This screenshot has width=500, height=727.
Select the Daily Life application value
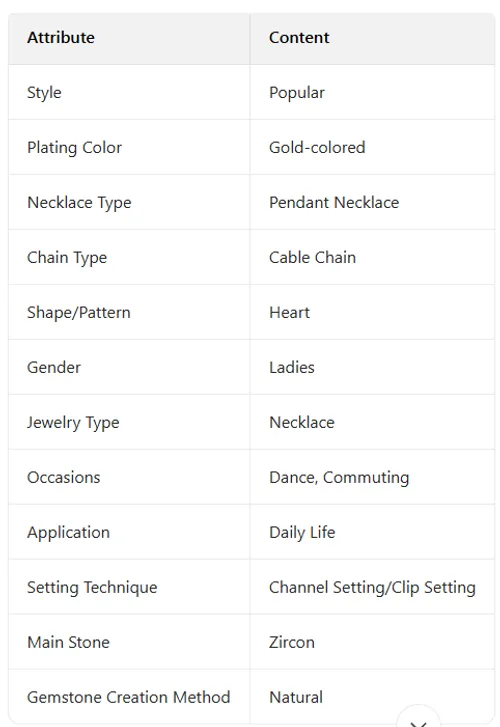(302, 532)
